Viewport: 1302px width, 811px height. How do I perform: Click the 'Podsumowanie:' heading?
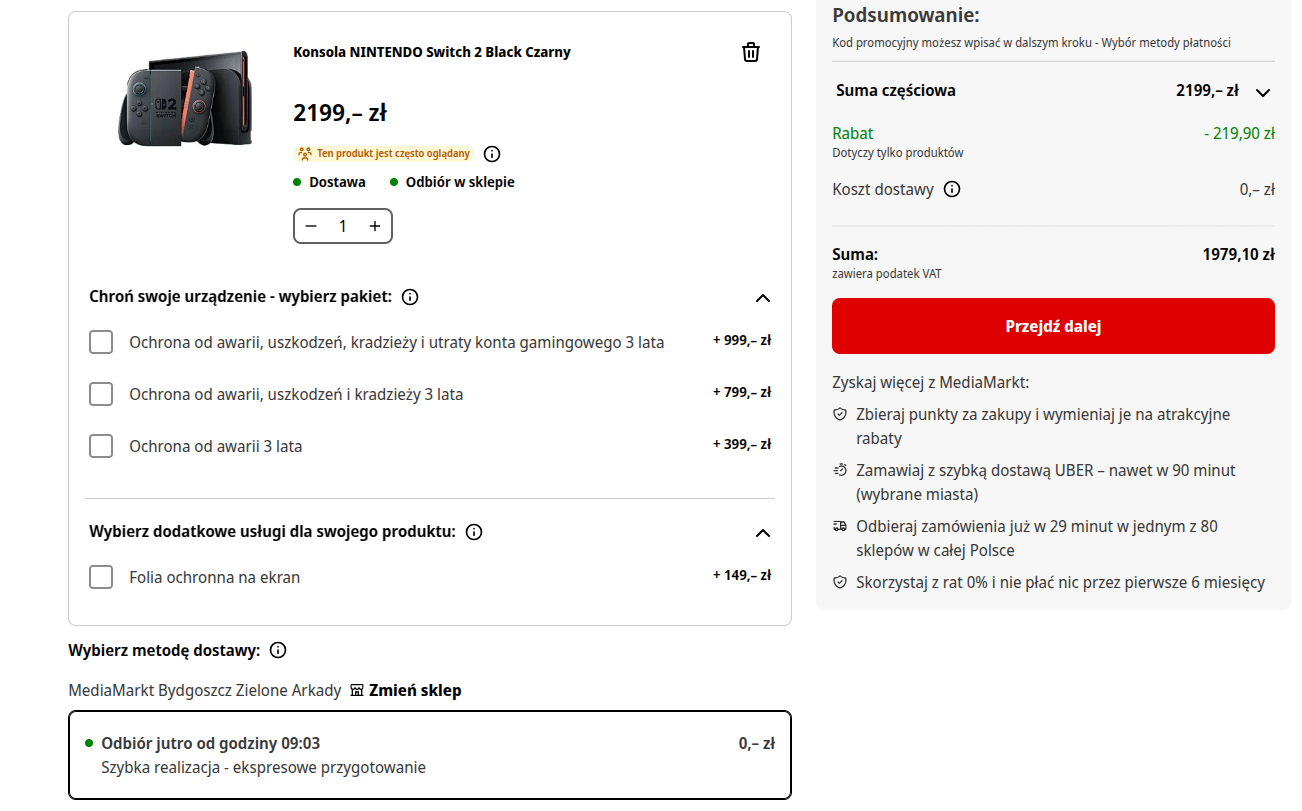(906, 15)
